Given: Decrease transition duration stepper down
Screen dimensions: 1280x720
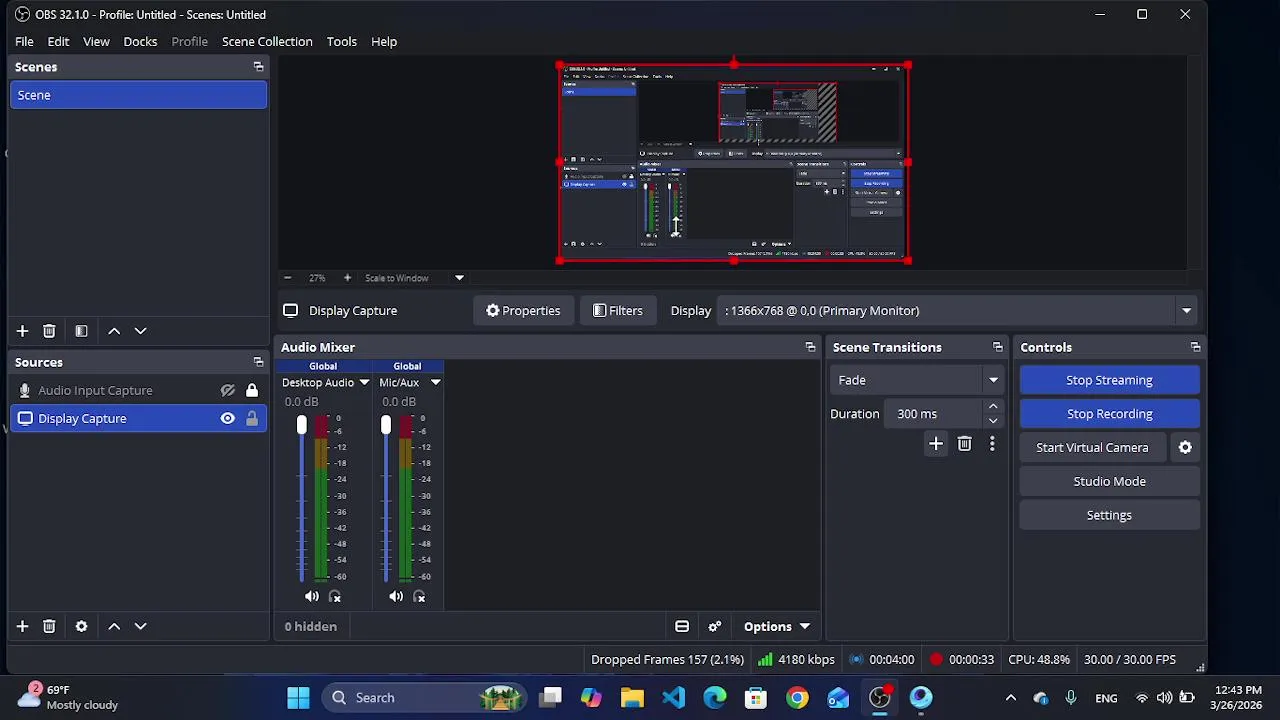Looking at the screenshot, I should click(x=993, y=421).
